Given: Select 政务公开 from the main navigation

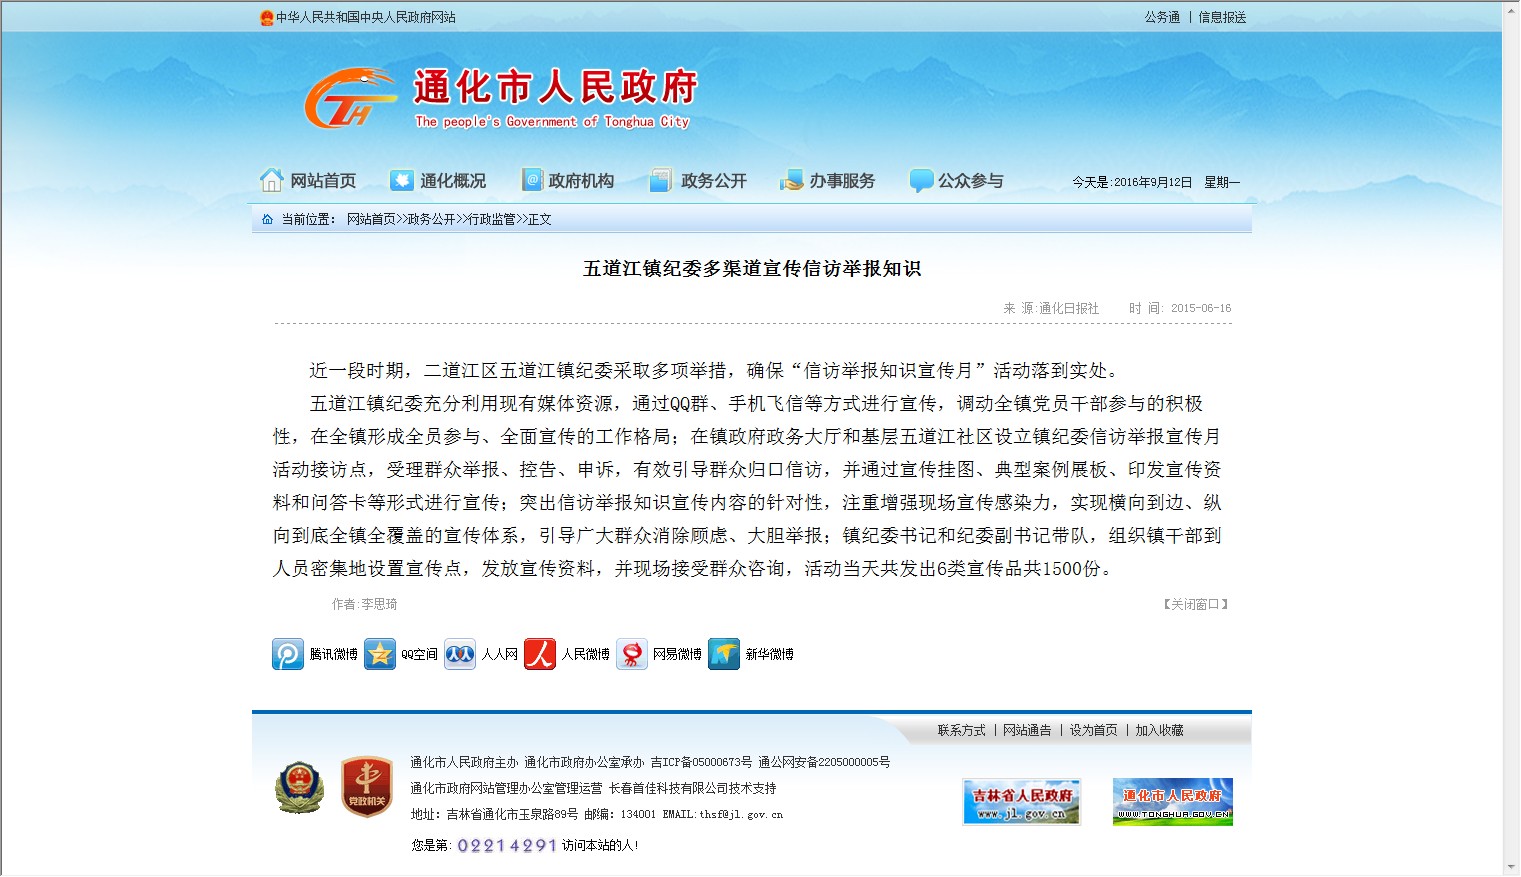Looking at the screenshot, I should pos(698,181).
